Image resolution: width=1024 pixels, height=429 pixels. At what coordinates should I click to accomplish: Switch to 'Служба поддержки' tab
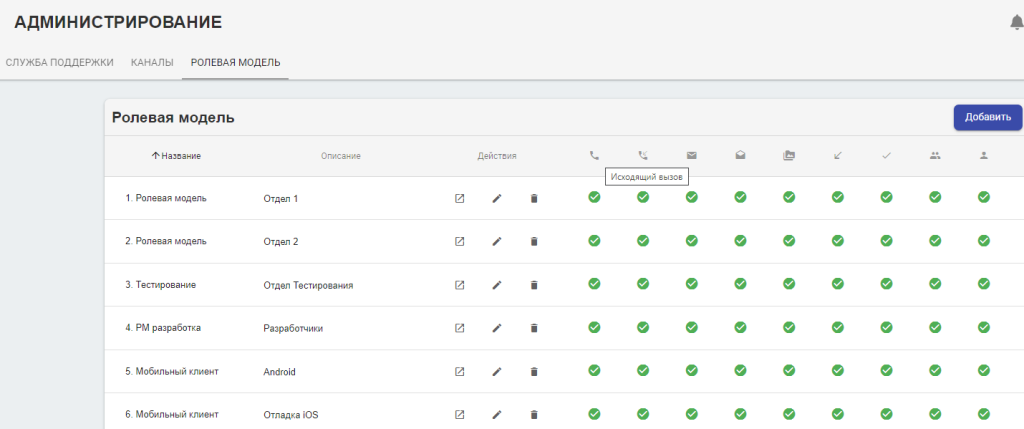[60, 62]
